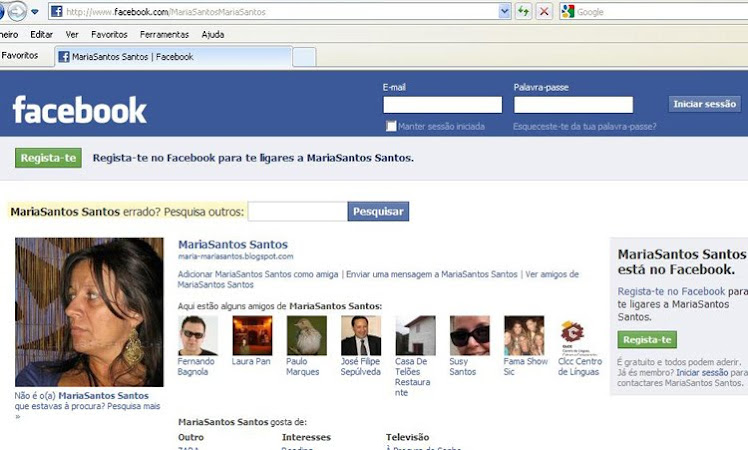The image size is (748, 450).
Task: Select the MariaSantos Santos | Facebook tab
Action: [x=173, y=57]
